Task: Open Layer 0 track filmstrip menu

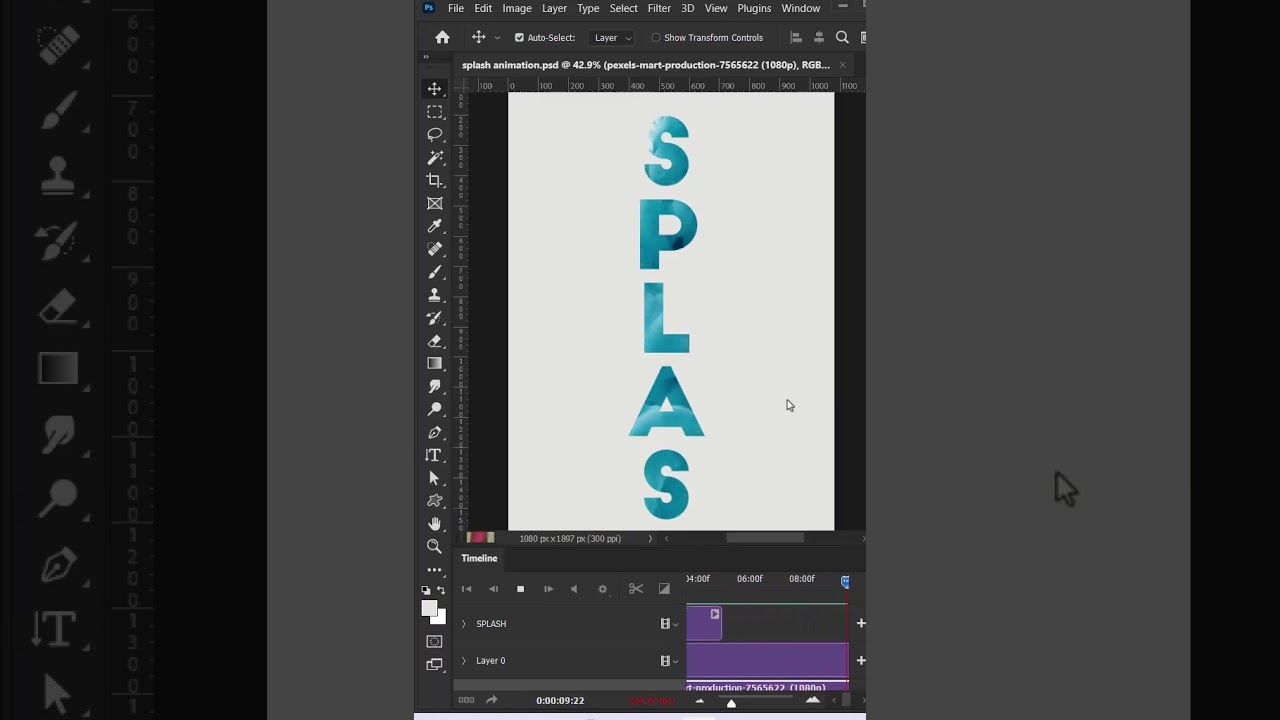Action: point(669,661)
